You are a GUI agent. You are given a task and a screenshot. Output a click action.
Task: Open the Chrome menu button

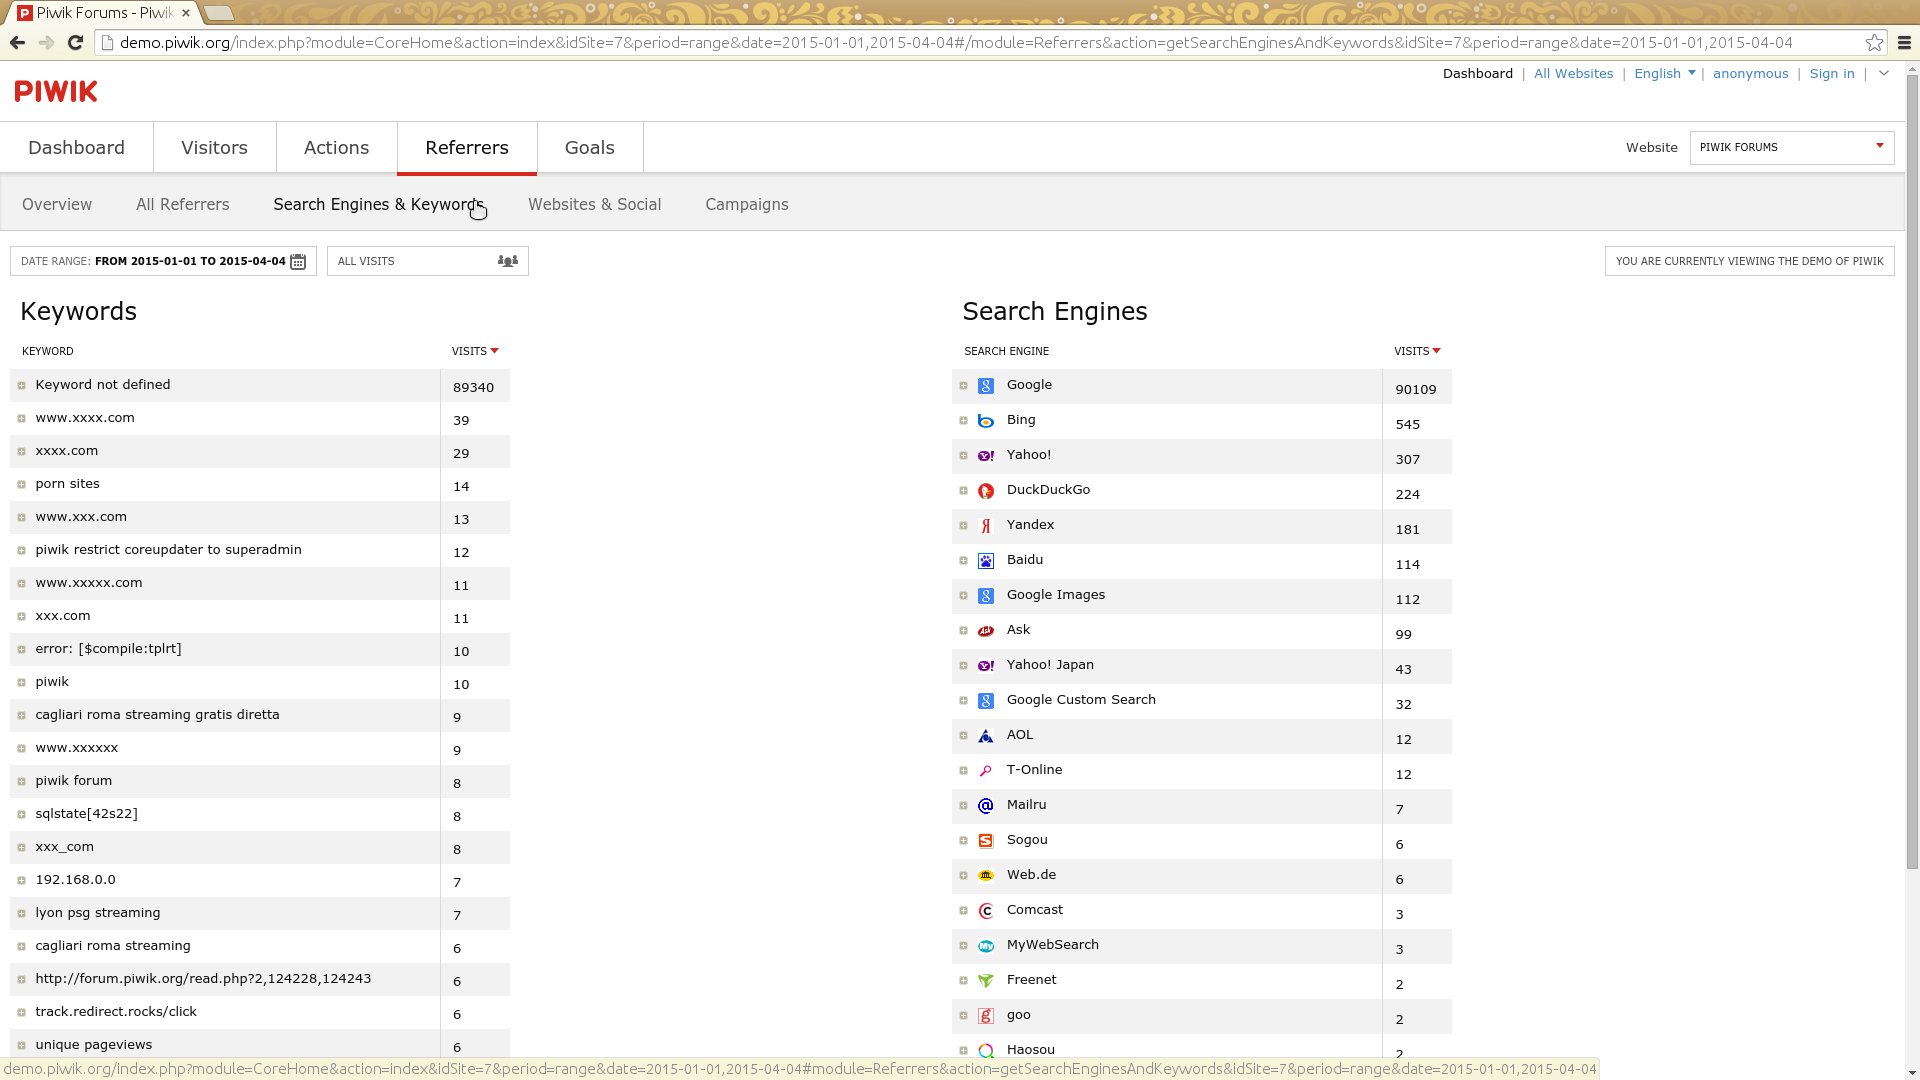[x=1904, y=43]
